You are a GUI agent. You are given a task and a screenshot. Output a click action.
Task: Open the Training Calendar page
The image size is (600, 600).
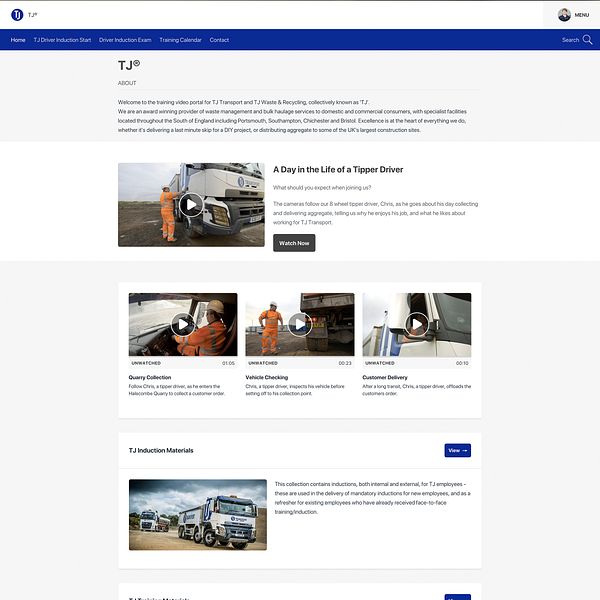180,40
